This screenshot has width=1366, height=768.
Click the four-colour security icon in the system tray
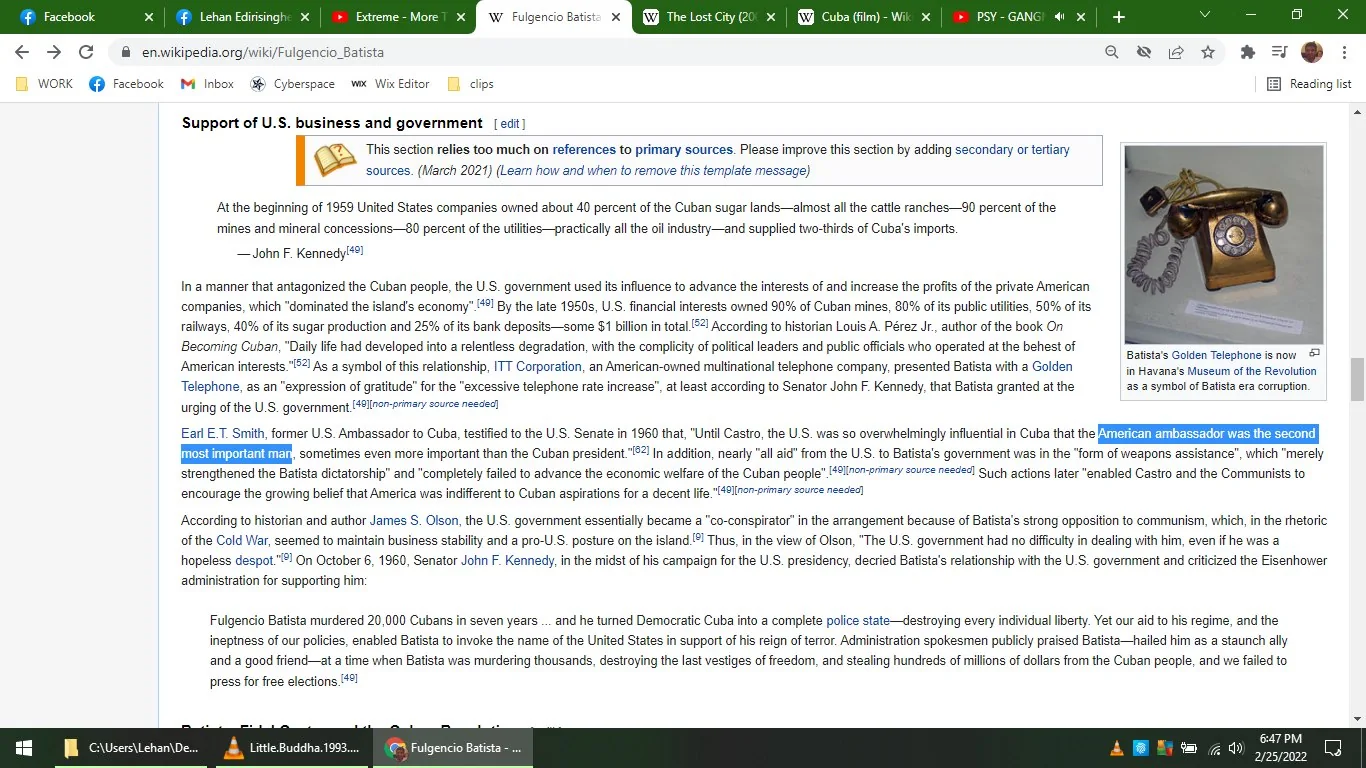[1165, 748]
